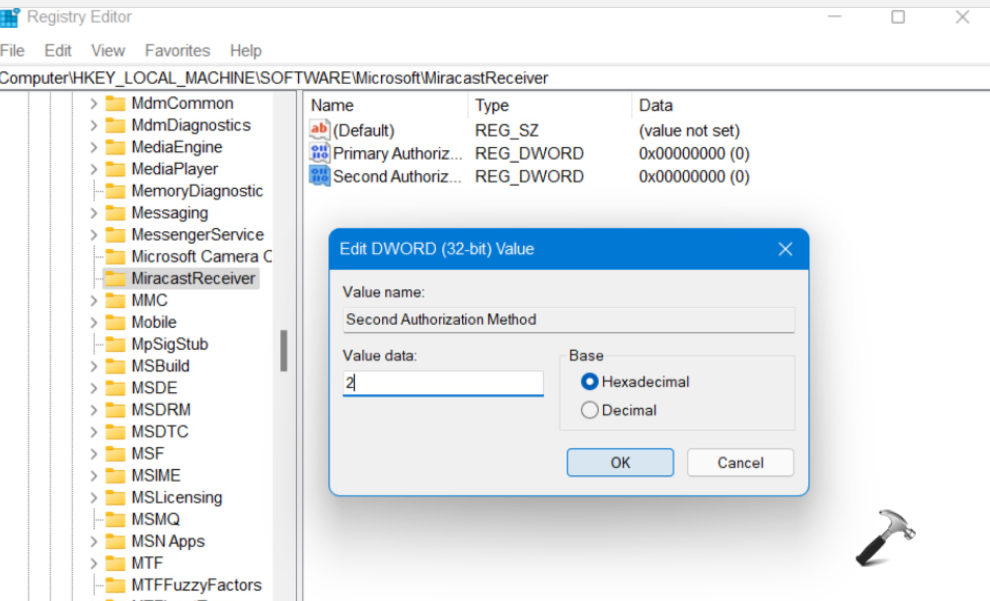
Task: Select the Primary Authorization DWORD value icon
Action: [319, 153]
